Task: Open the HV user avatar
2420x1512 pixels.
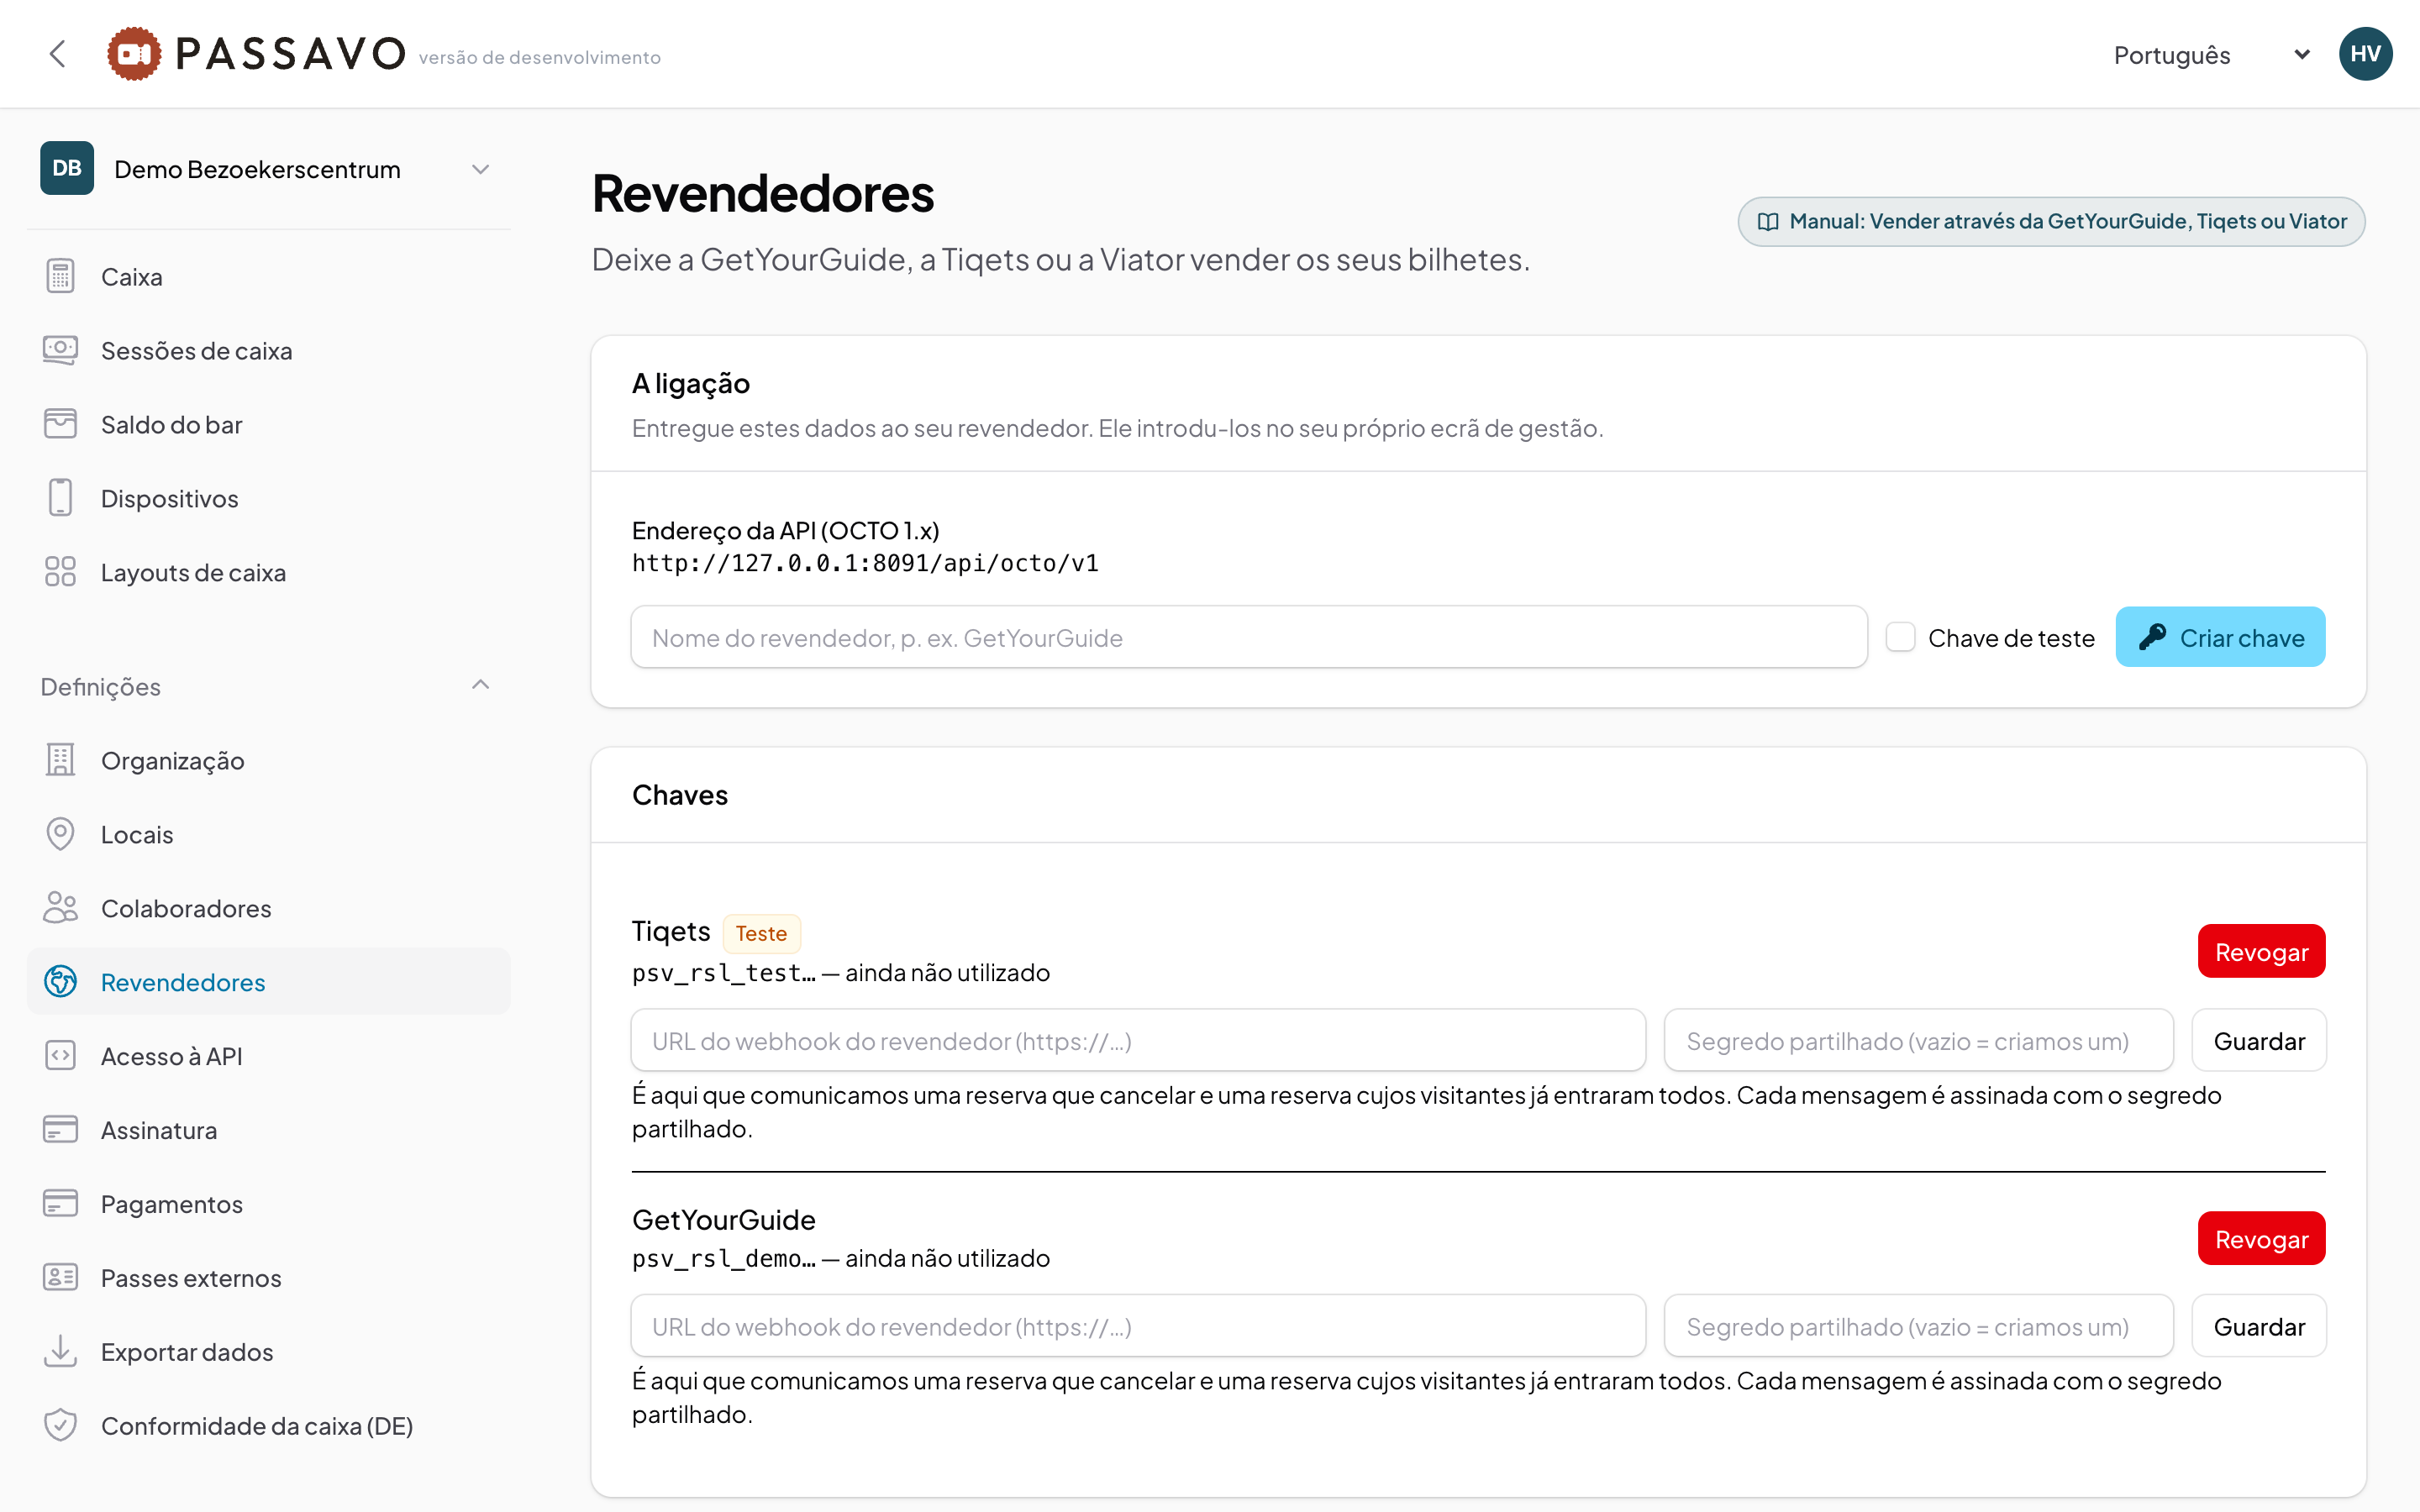Action: [x=2365, y=54]
